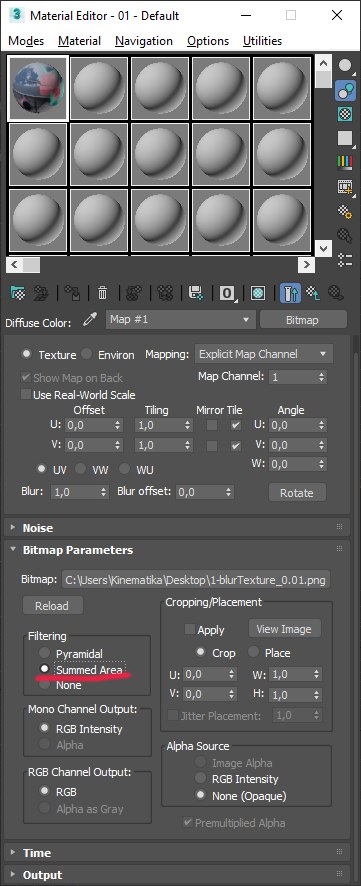Click the Blur offset spinner arrows
This screenshot has height=886, width=361.
228,492
